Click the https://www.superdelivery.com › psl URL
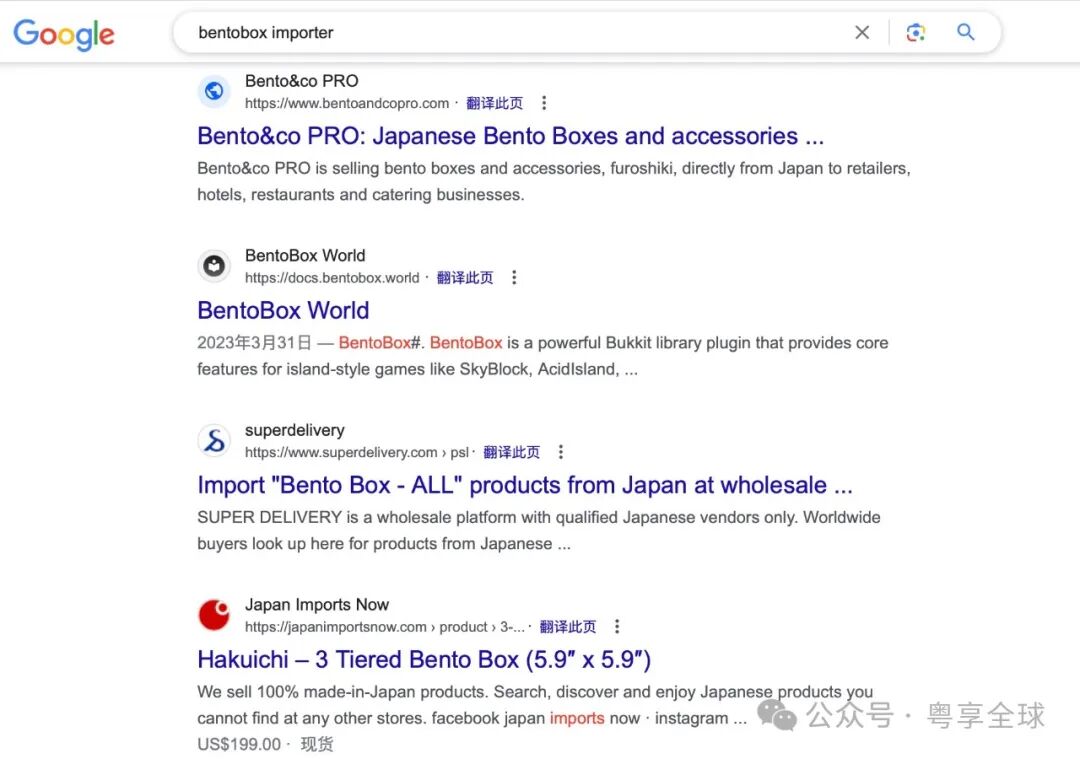 357,452
